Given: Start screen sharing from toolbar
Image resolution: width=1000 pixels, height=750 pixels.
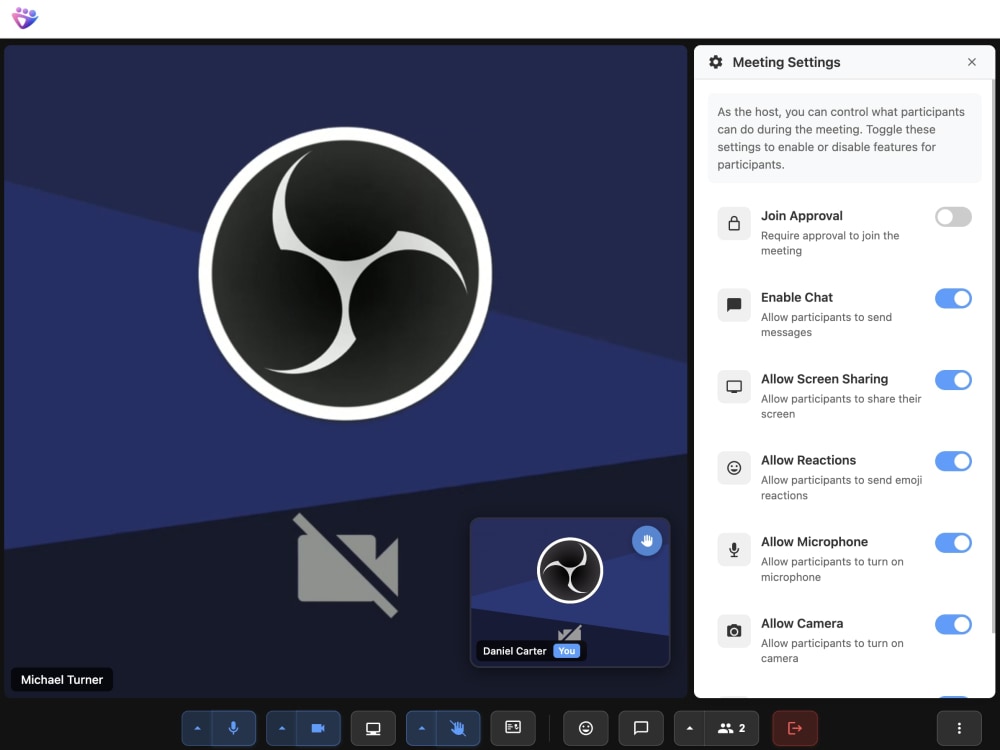Looking at the screenshot, I should tap(373, 728).
